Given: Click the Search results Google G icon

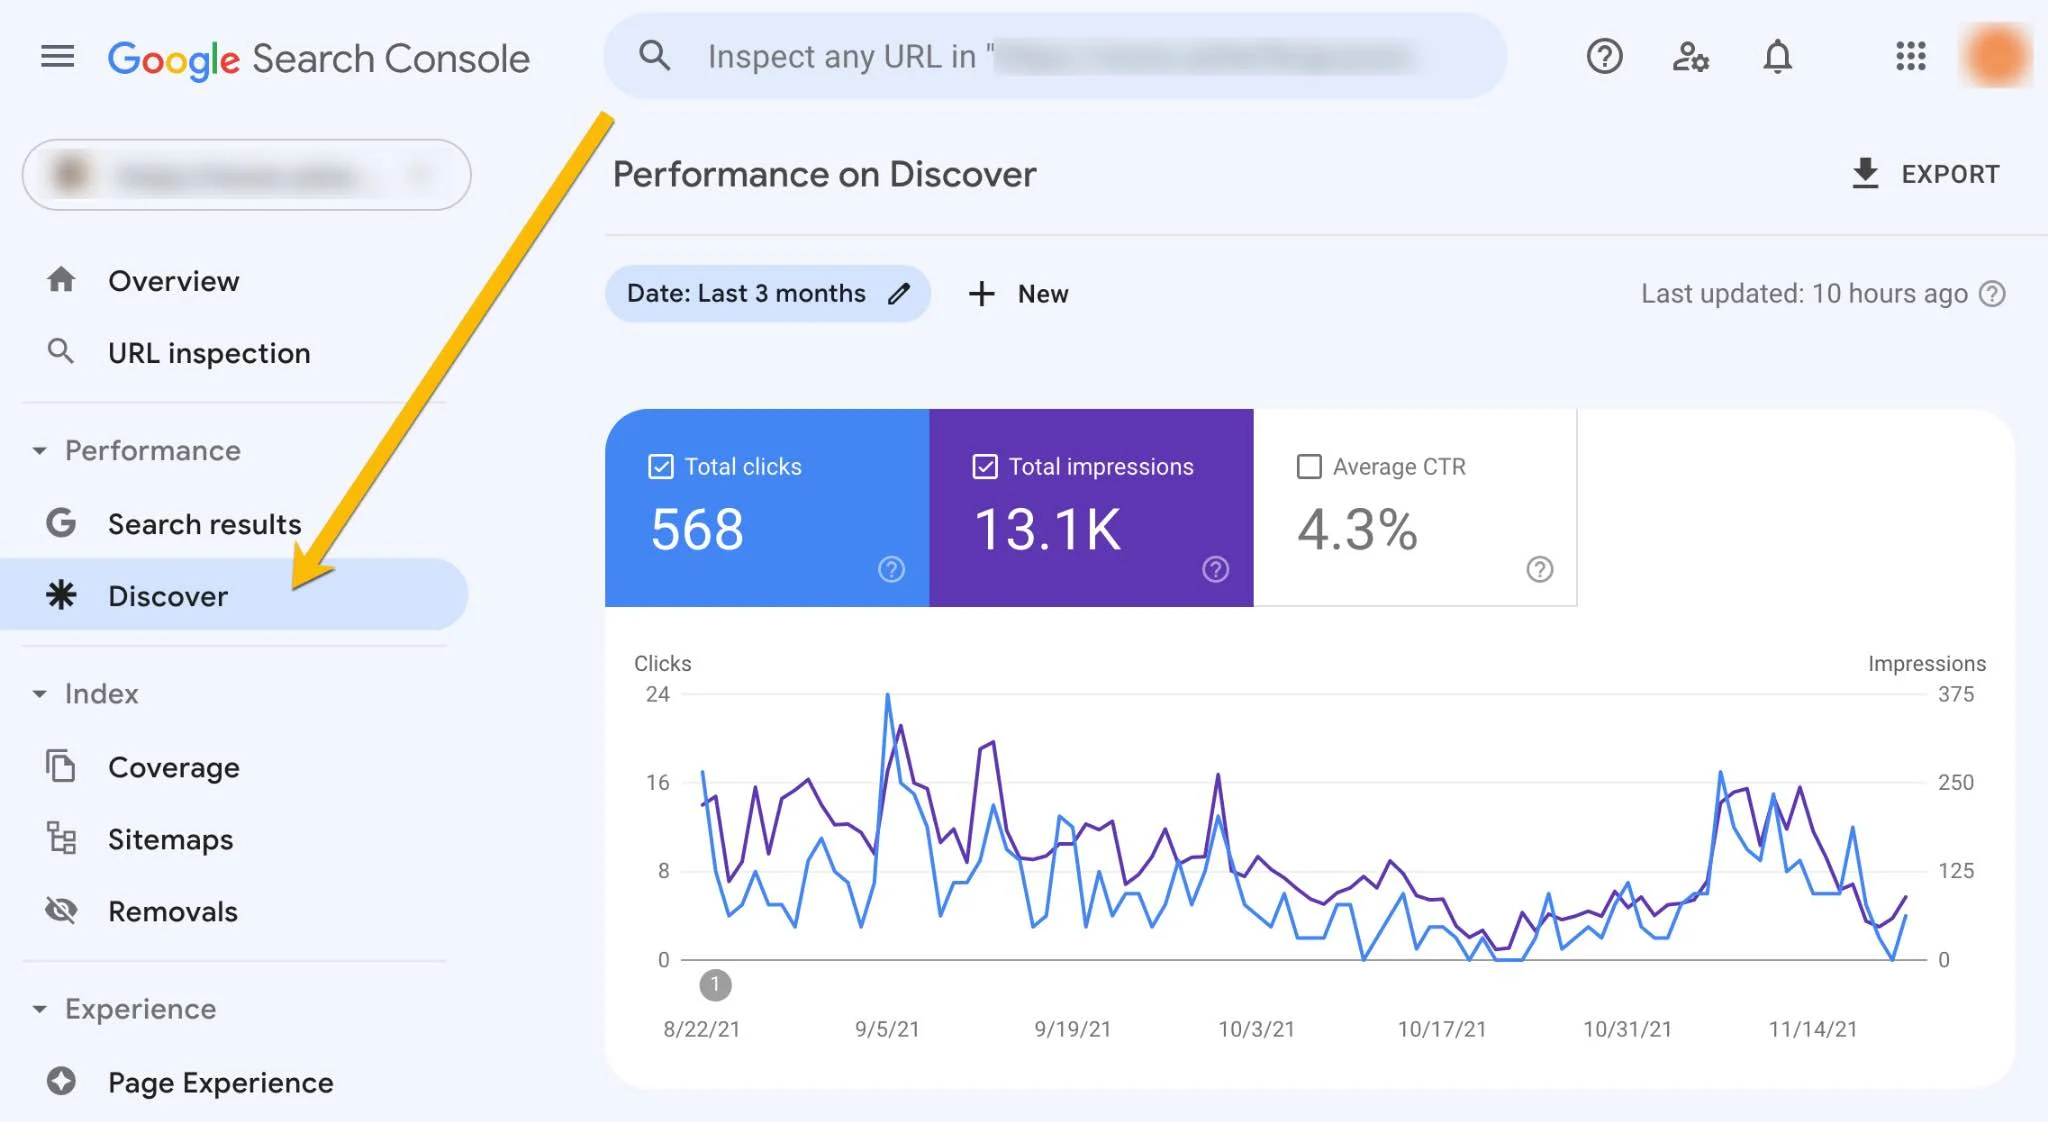Looking at the screenshot, I should tap(61, 523).
